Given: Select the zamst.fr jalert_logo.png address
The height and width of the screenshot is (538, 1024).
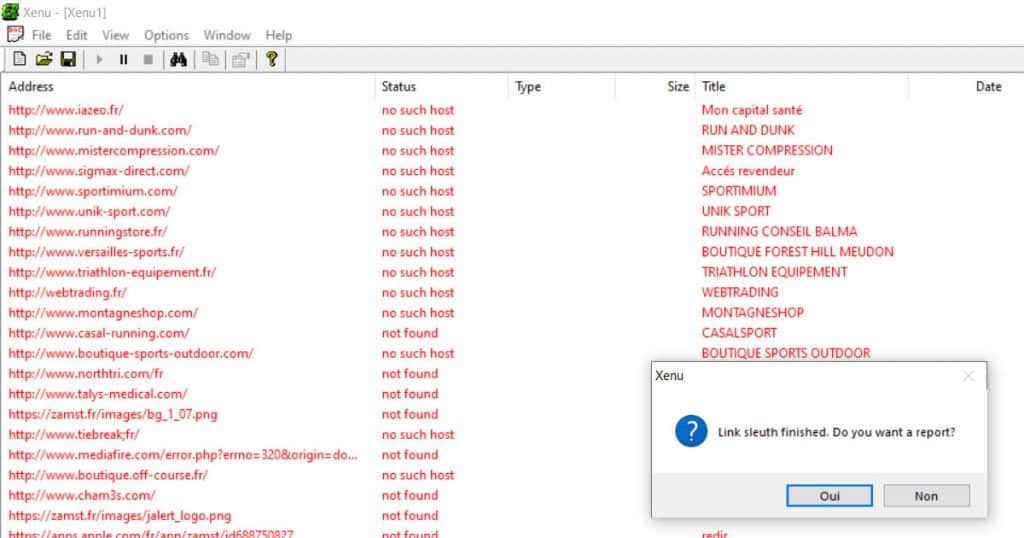Looking at the screenshot, I should pyautogui.click(x=120, y=514).
